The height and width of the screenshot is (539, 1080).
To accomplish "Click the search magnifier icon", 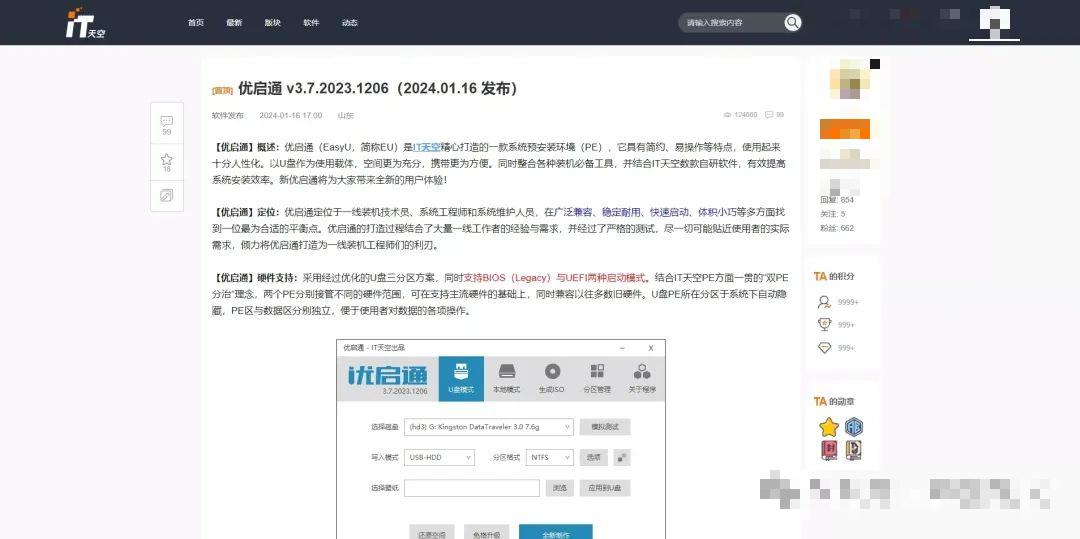I will tap(793, 23).
